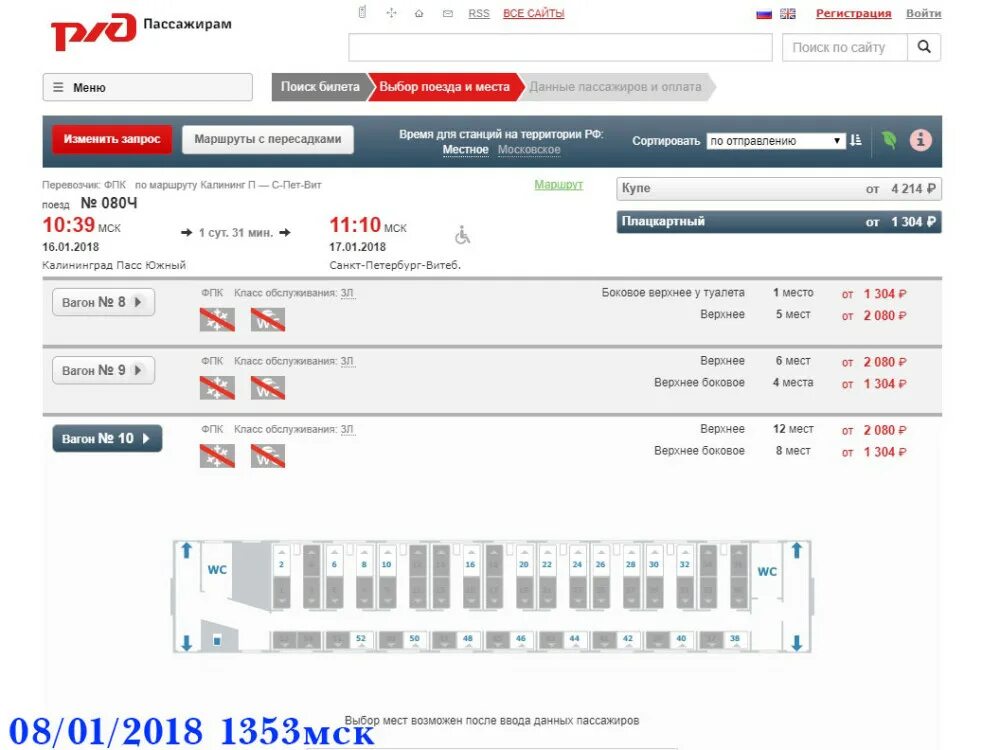
Task: Click the sitemap cross-arrows icon
Action: click(391, 13)
